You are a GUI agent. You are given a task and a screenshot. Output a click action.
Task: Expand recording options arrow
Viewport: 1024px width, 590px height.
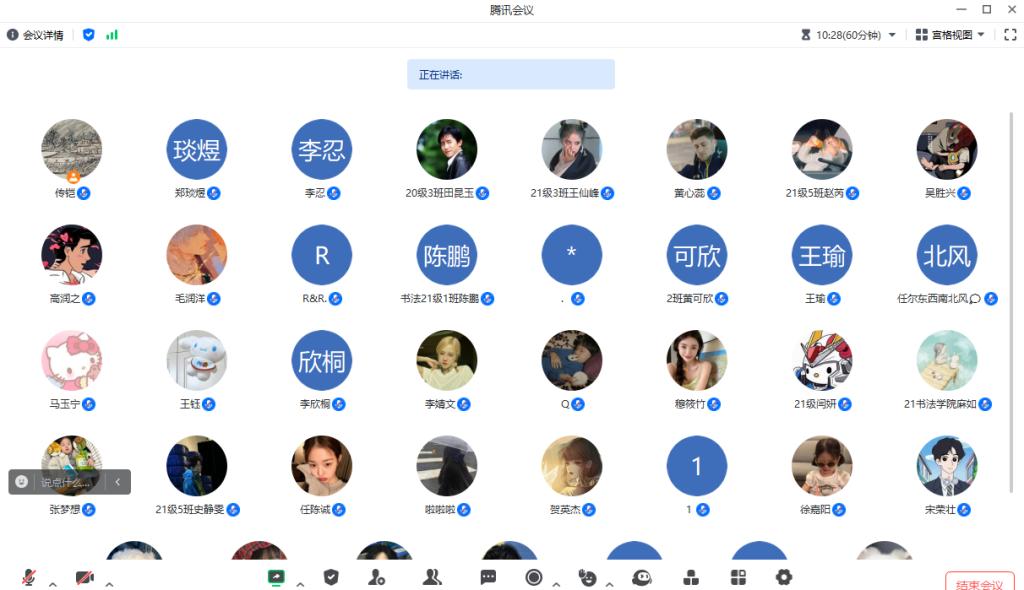tap(556, 584)
